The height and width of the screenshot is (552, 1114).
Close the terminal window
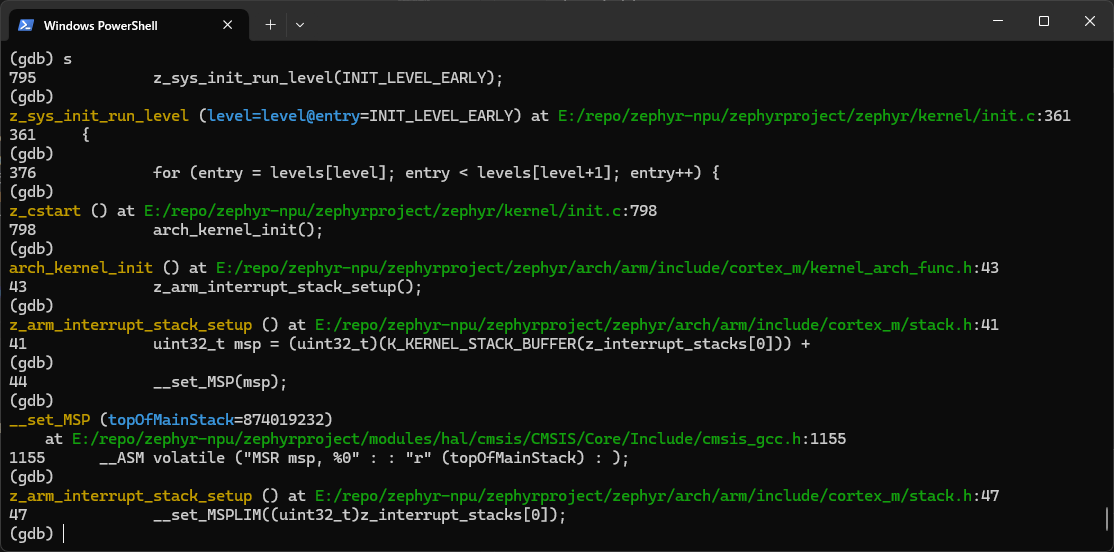1089,21
